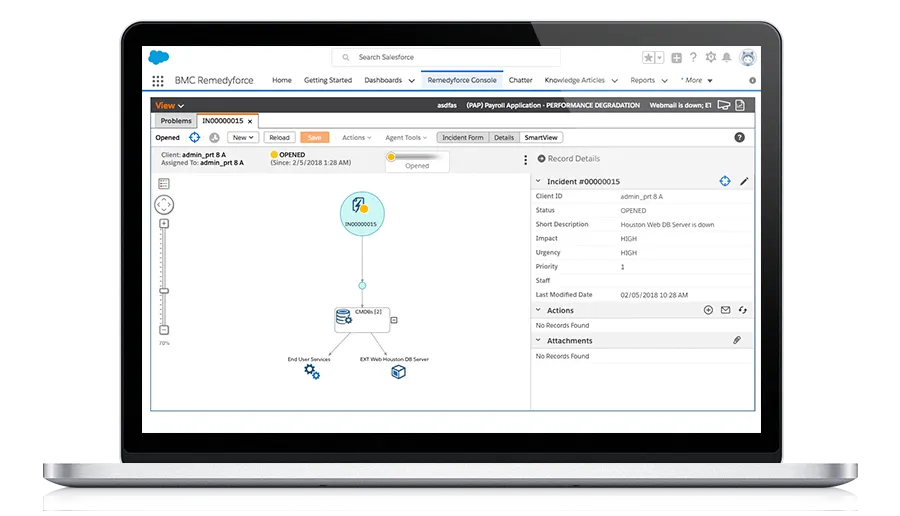Select the IN00000015 incident node
The image size is (900, 516).
pos(362,214)
